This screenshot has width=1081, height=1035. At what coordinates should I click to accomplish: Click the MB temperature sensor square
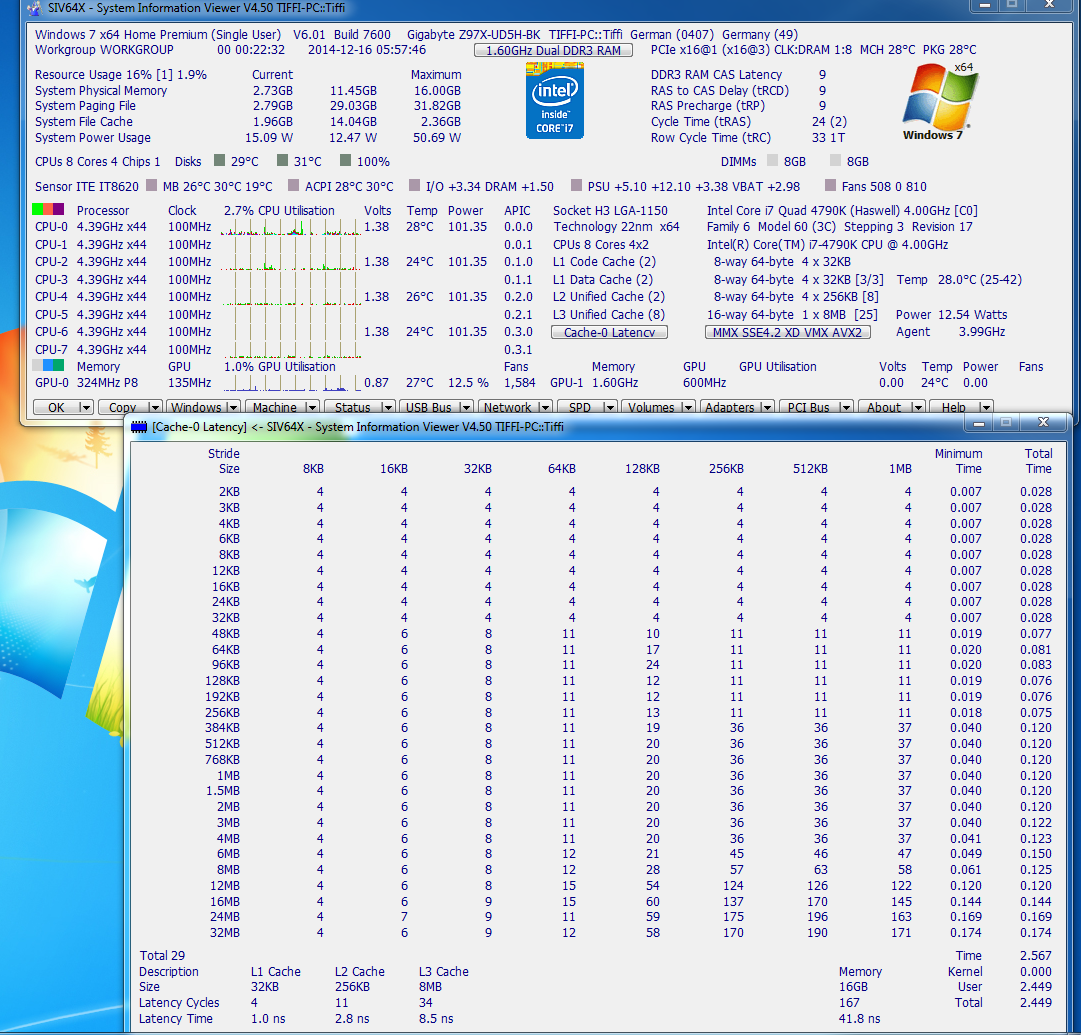tap(152, 185)
